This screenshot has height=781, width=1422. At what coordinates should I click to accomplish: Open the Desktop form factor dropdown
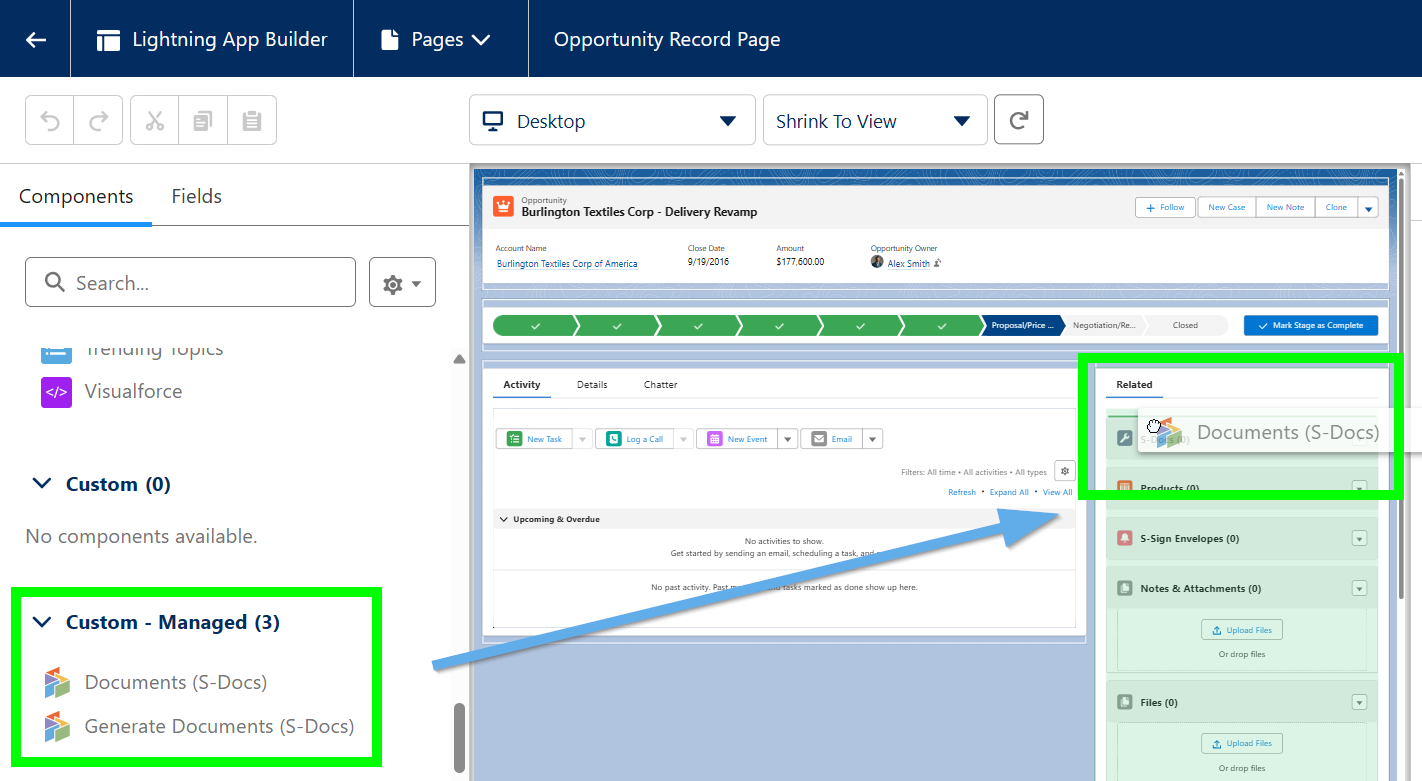pos(611,121)
